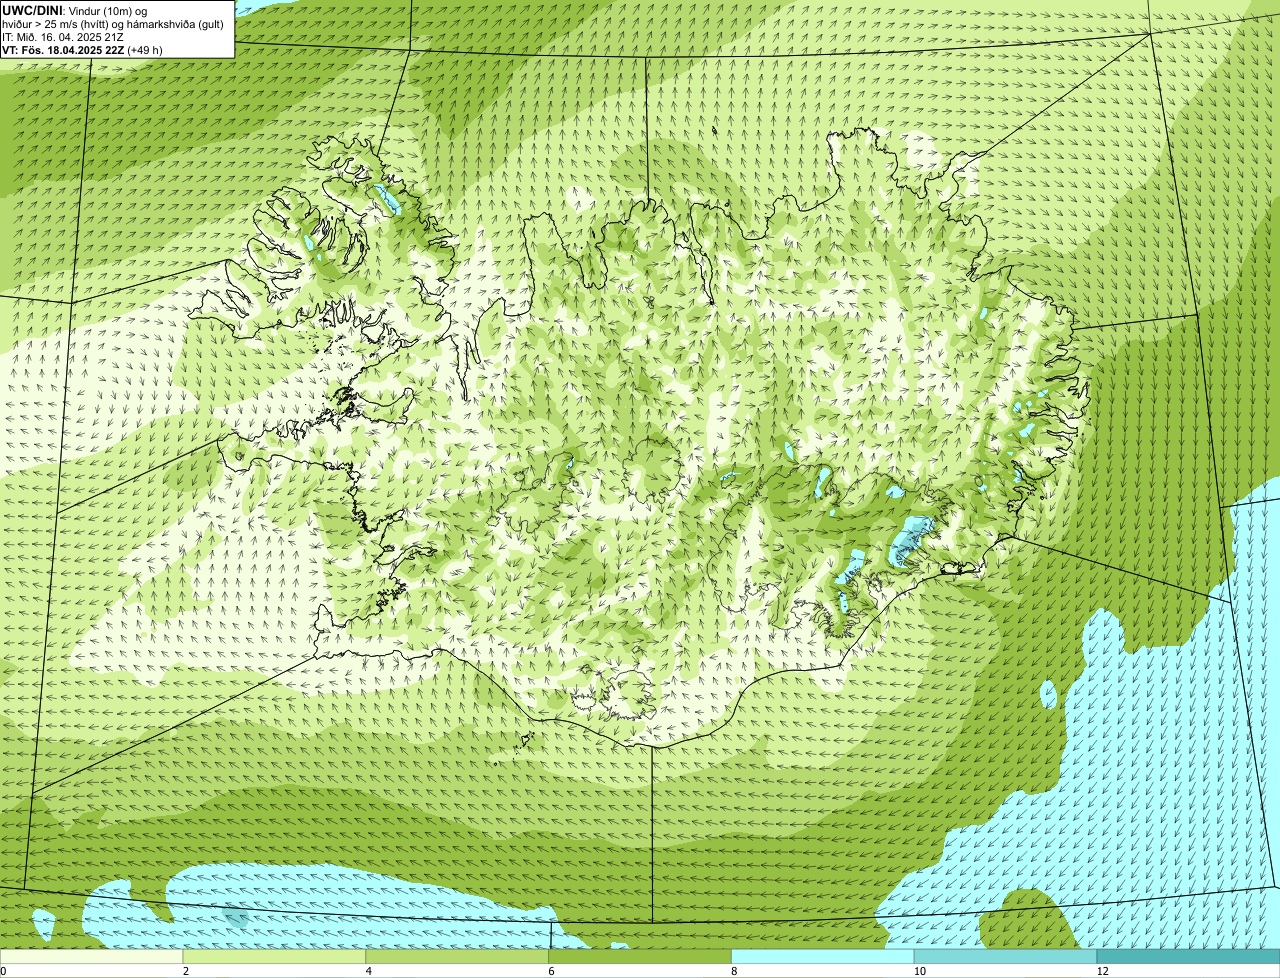The height and width of the screenshot is (978, 1280).
Task: Click the legend label "4"
Action: pyautogui.click(x=369, y=971)
